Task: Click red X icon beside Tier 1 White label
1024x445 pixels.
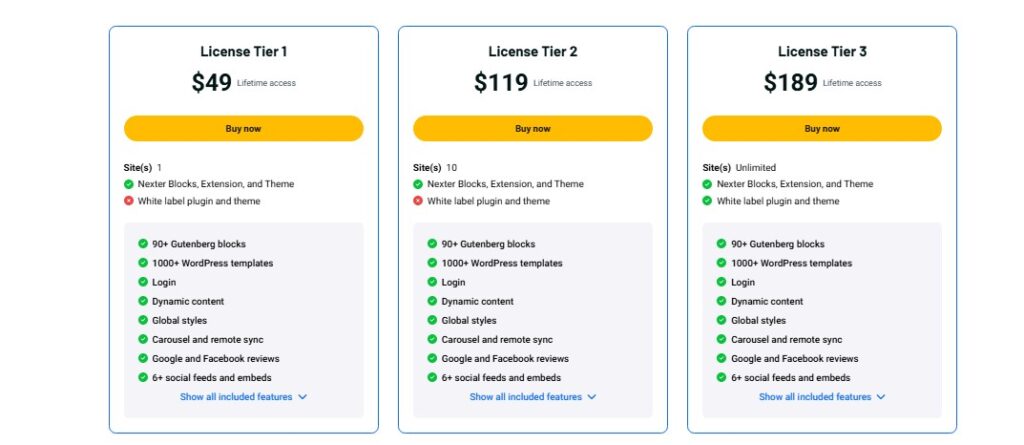Action: tap(129, 201)
